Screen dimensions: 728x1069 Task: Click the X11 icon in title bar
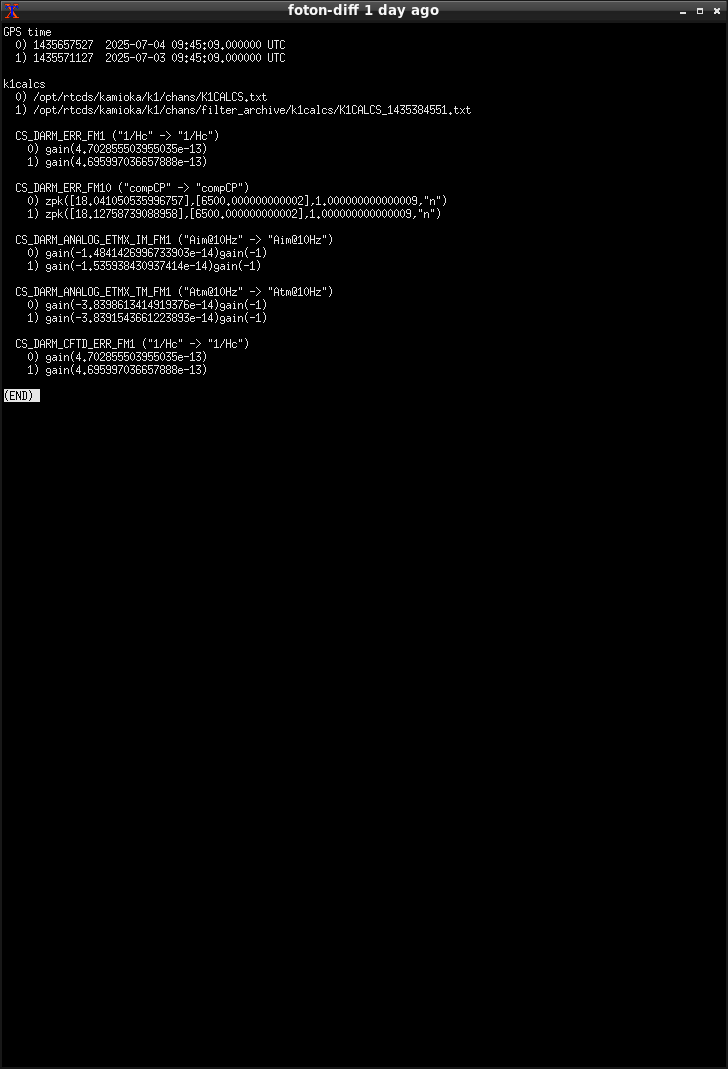coord(12,11)
